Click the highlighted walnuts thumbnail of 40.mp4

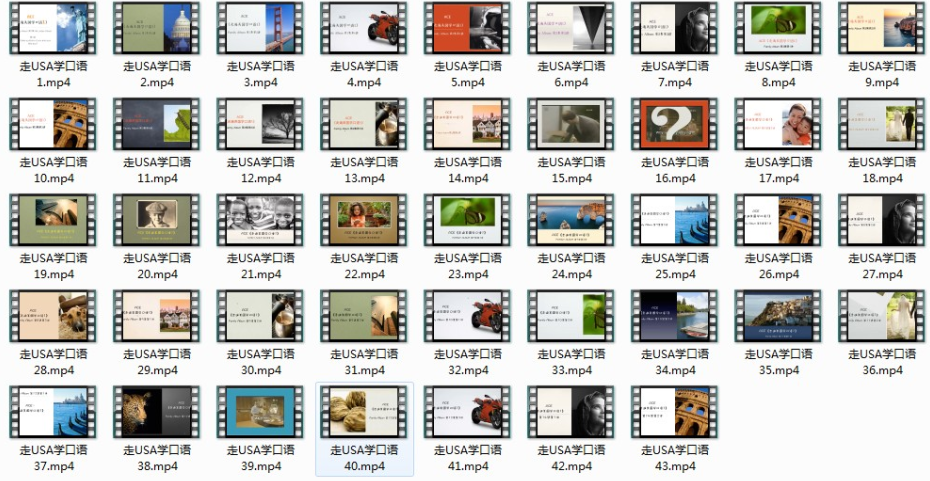(364, 412)
